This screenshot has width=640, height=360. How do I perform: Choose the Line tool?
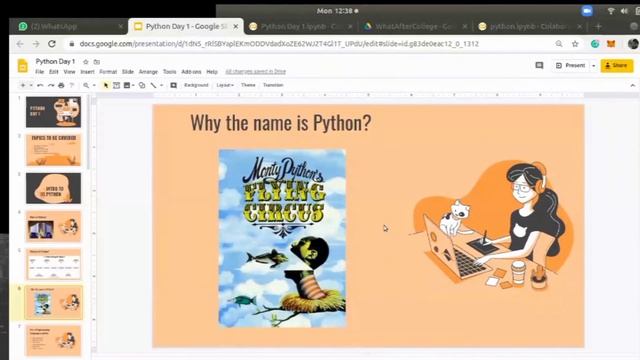pyautogui.click(x=153, y=85)
